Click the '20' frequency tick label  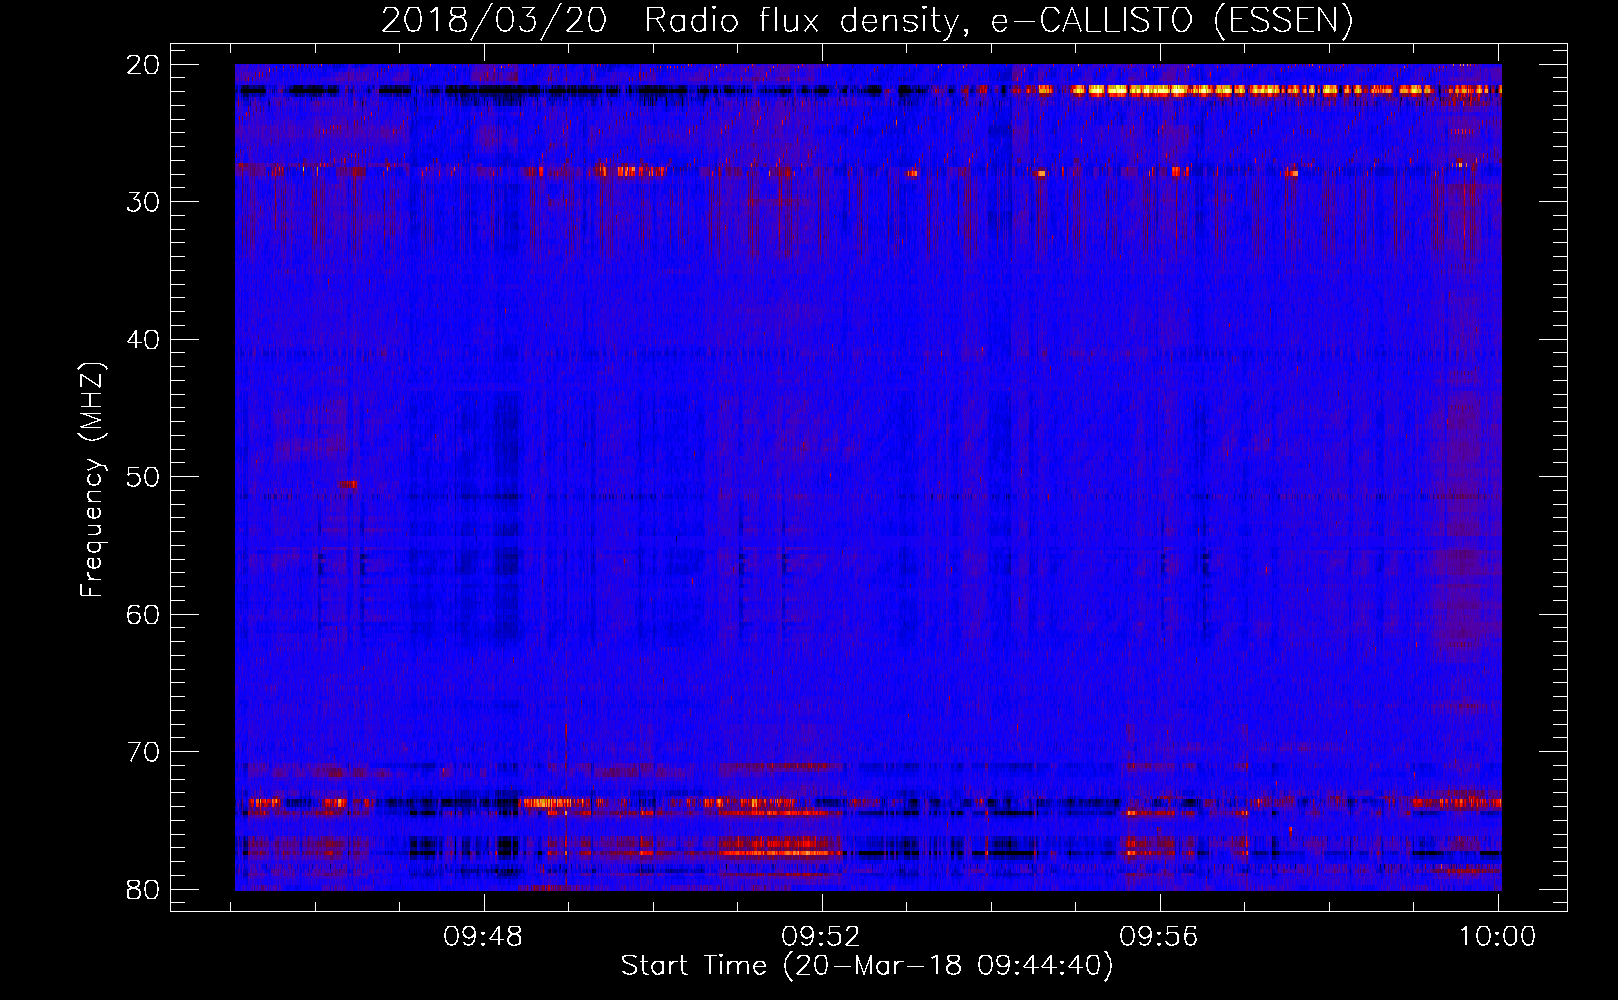144,65
